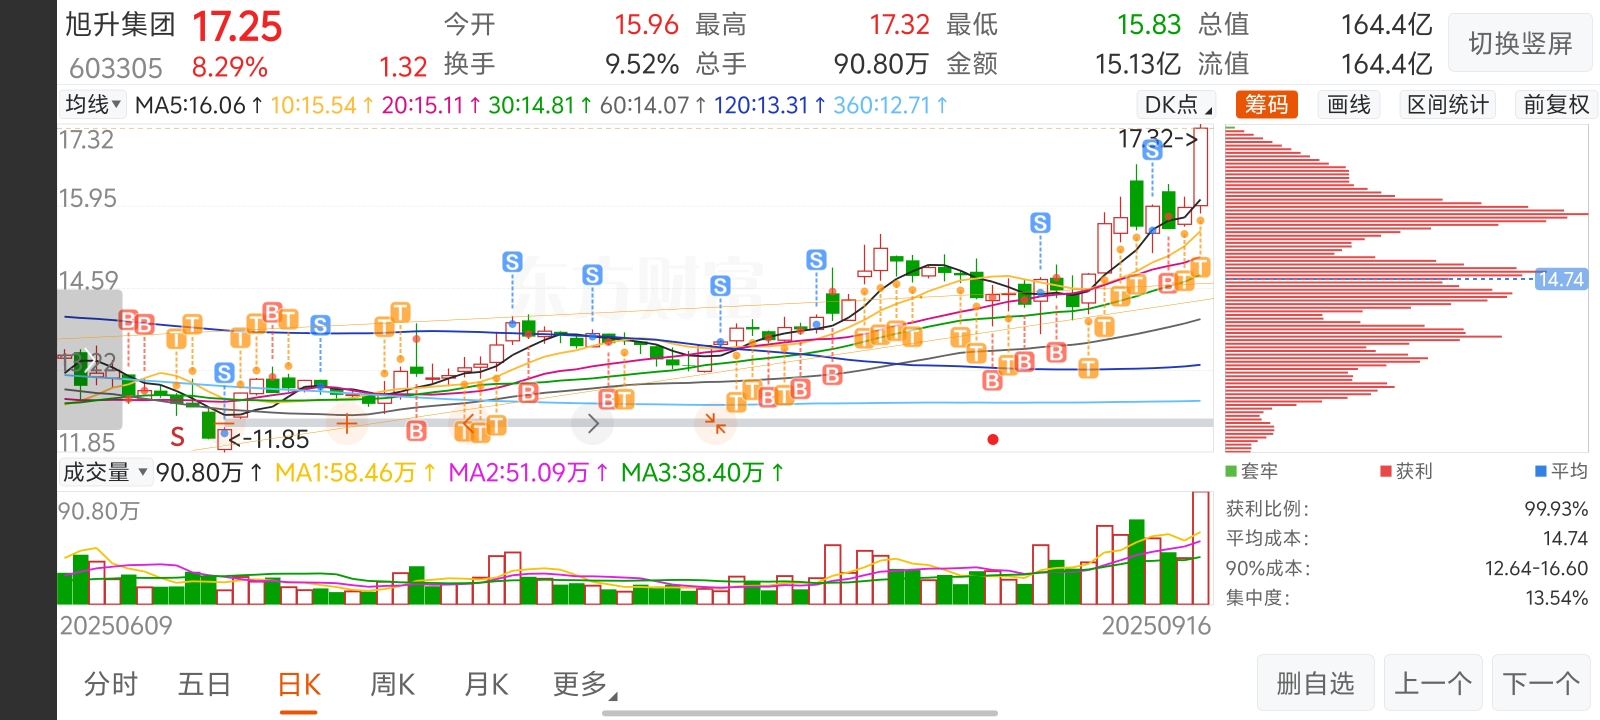Tap the green 套牢 legend swatch
The width and height of the screenshot is (1600, 720).
[1232, 471]
